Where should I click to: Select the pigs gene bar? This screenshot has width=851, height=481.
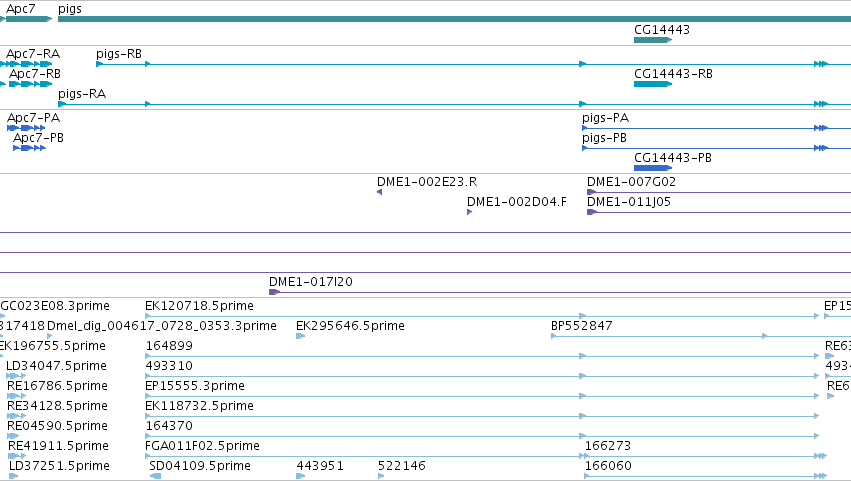pos(454,19)
